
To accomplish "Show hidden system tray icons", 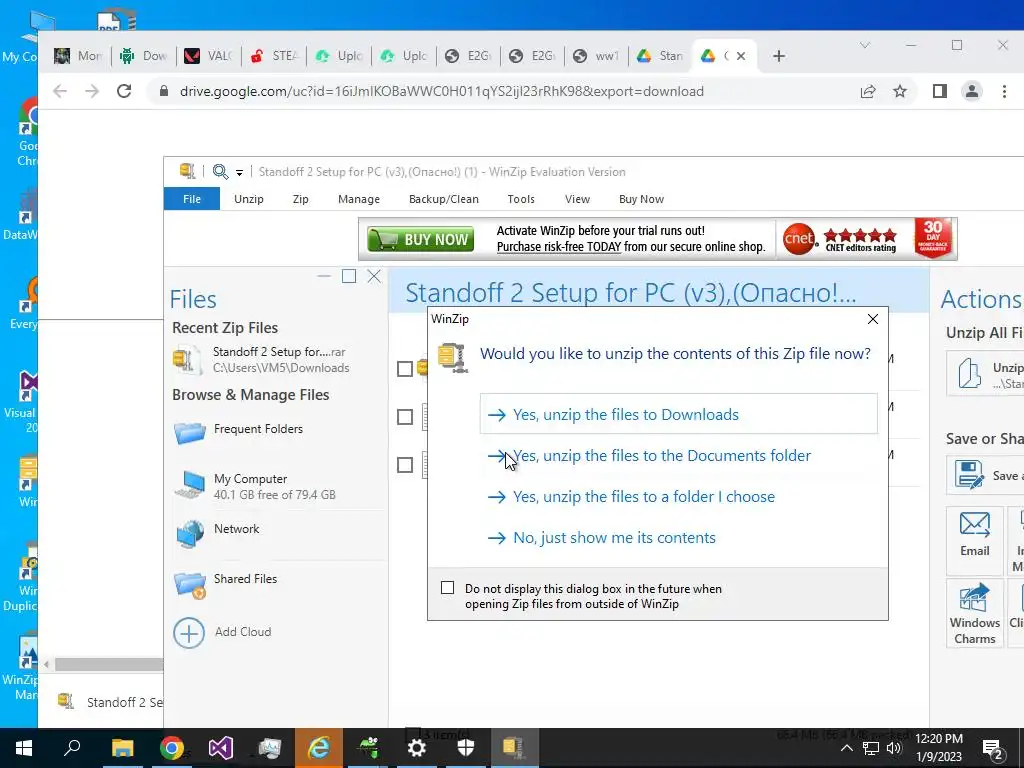I will click(x=846, y=748).
